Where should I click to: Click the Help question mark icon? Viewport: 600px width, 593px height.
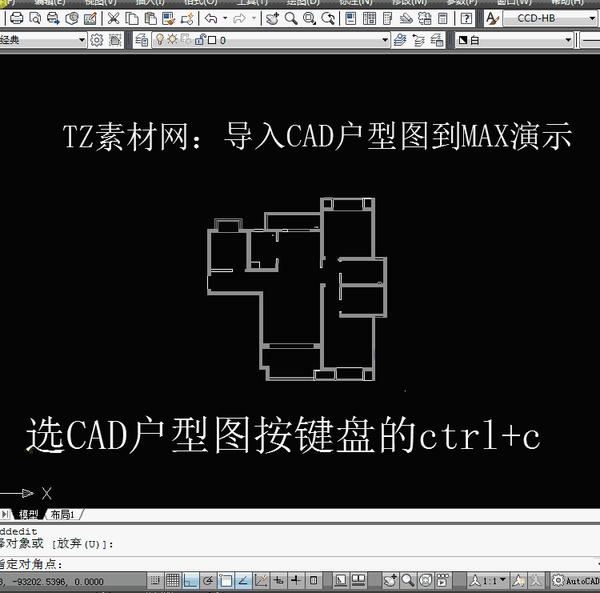click(466, 18)
